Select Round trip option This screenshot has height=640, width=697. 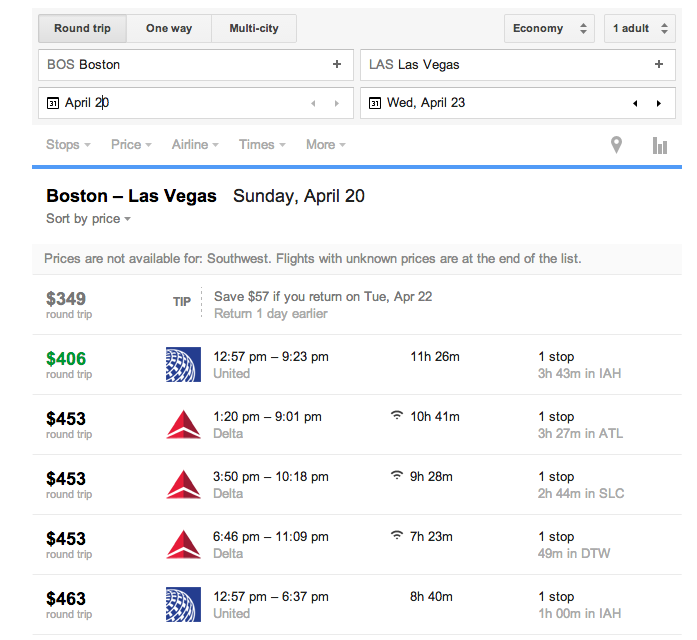pyautogui.click(x=82, y=28)
